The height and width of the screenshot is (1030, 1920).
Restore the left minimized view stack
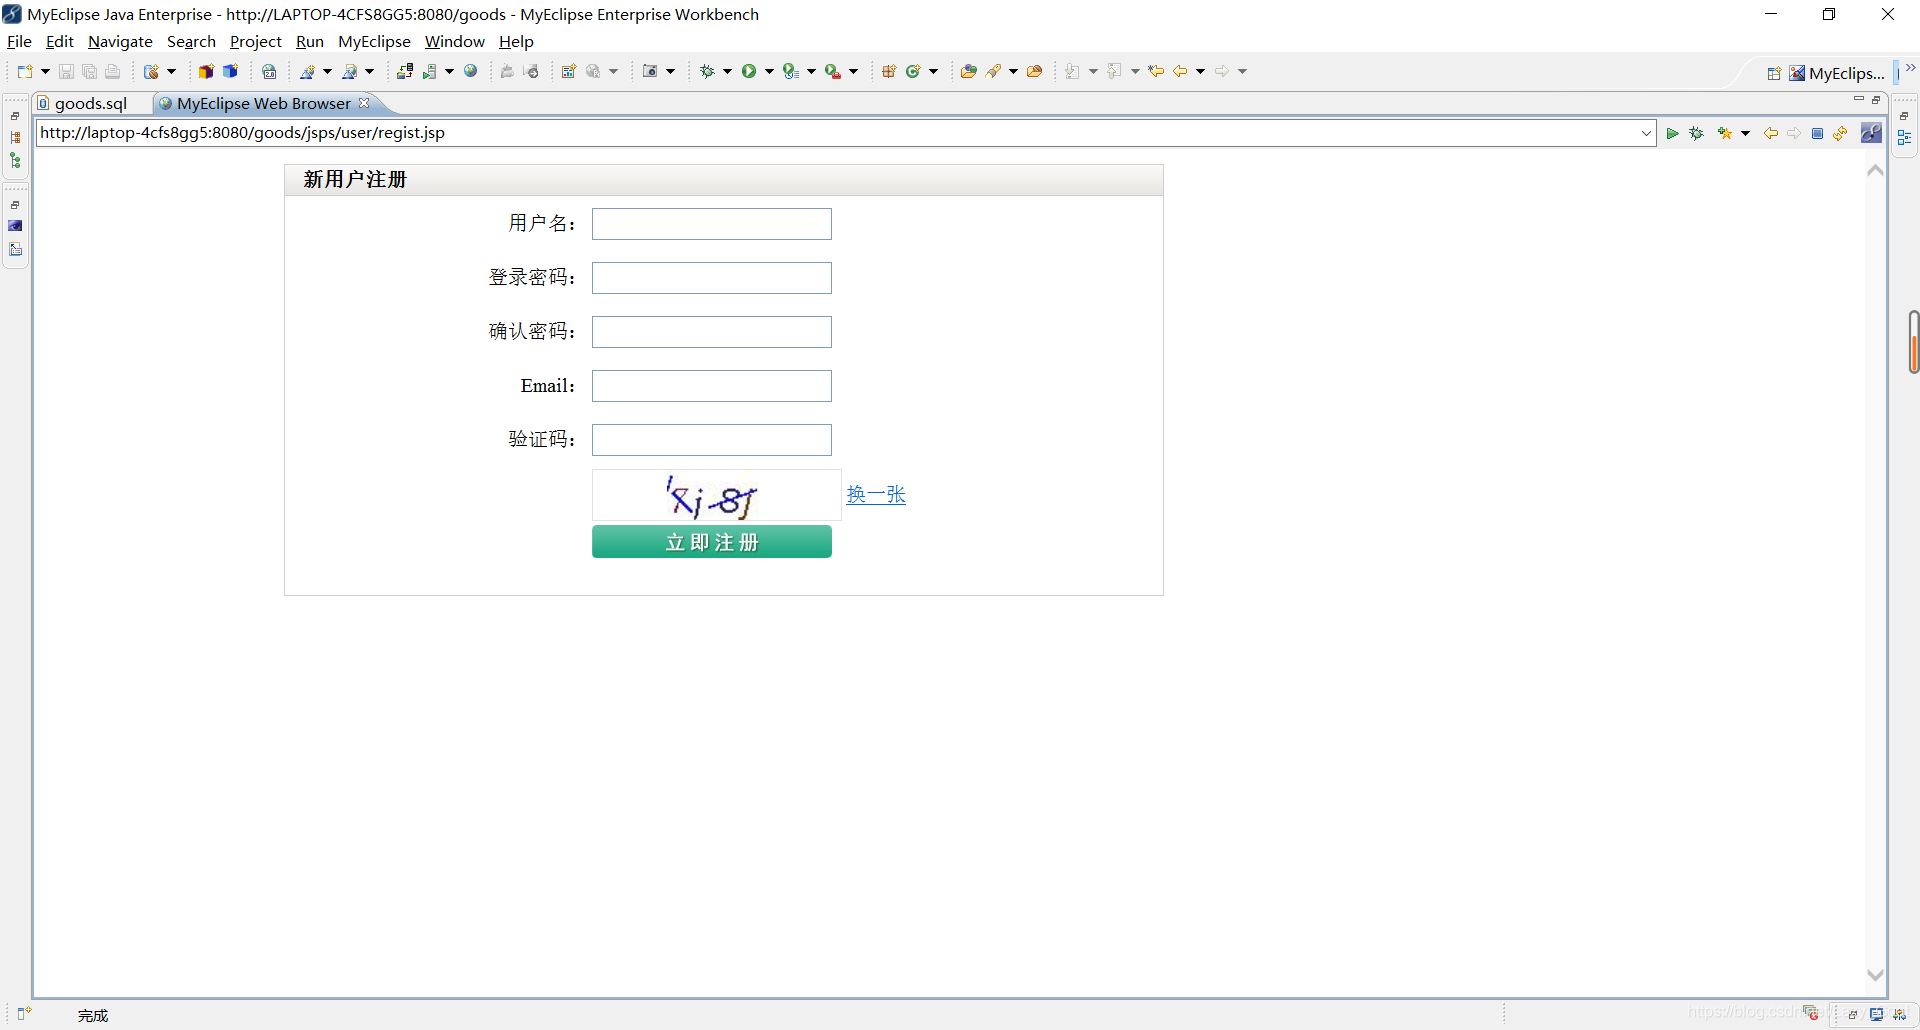pyautogui.click(x=15, y=116)
